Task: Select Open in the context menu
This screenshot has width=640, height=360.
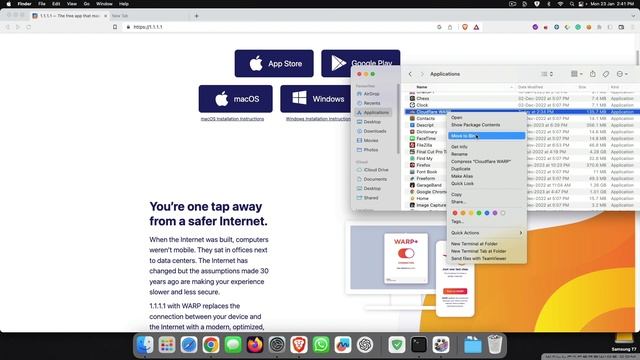Action: coord(456,118)
